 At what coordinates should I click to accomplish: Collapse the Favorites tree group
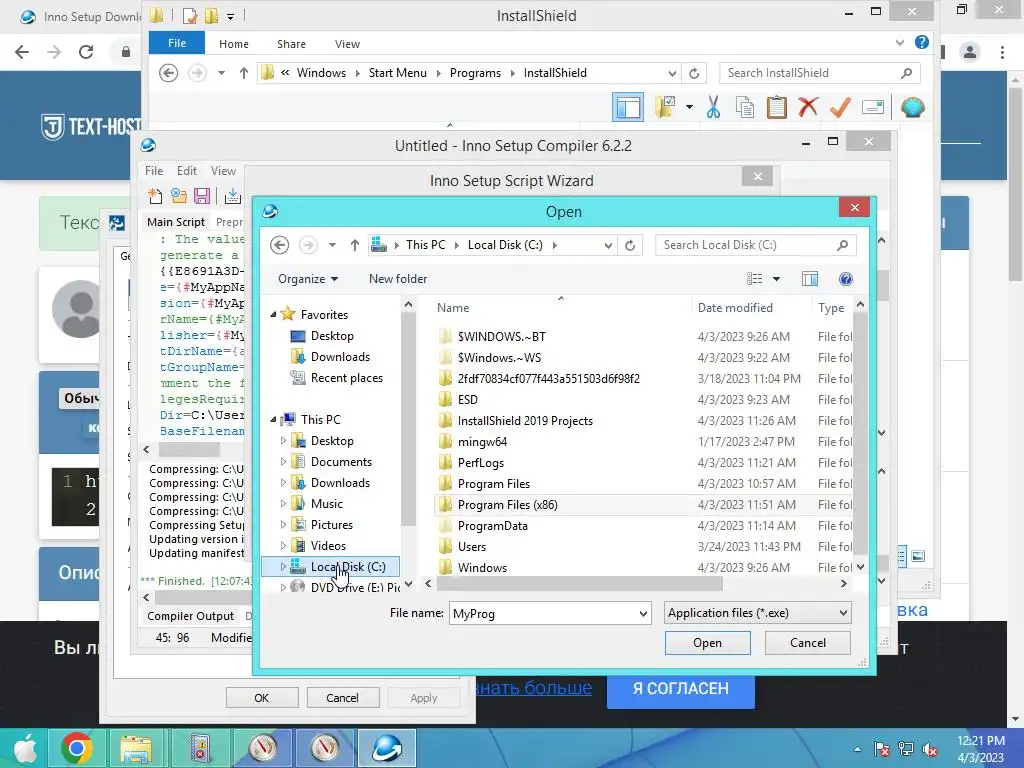(273, 314)
